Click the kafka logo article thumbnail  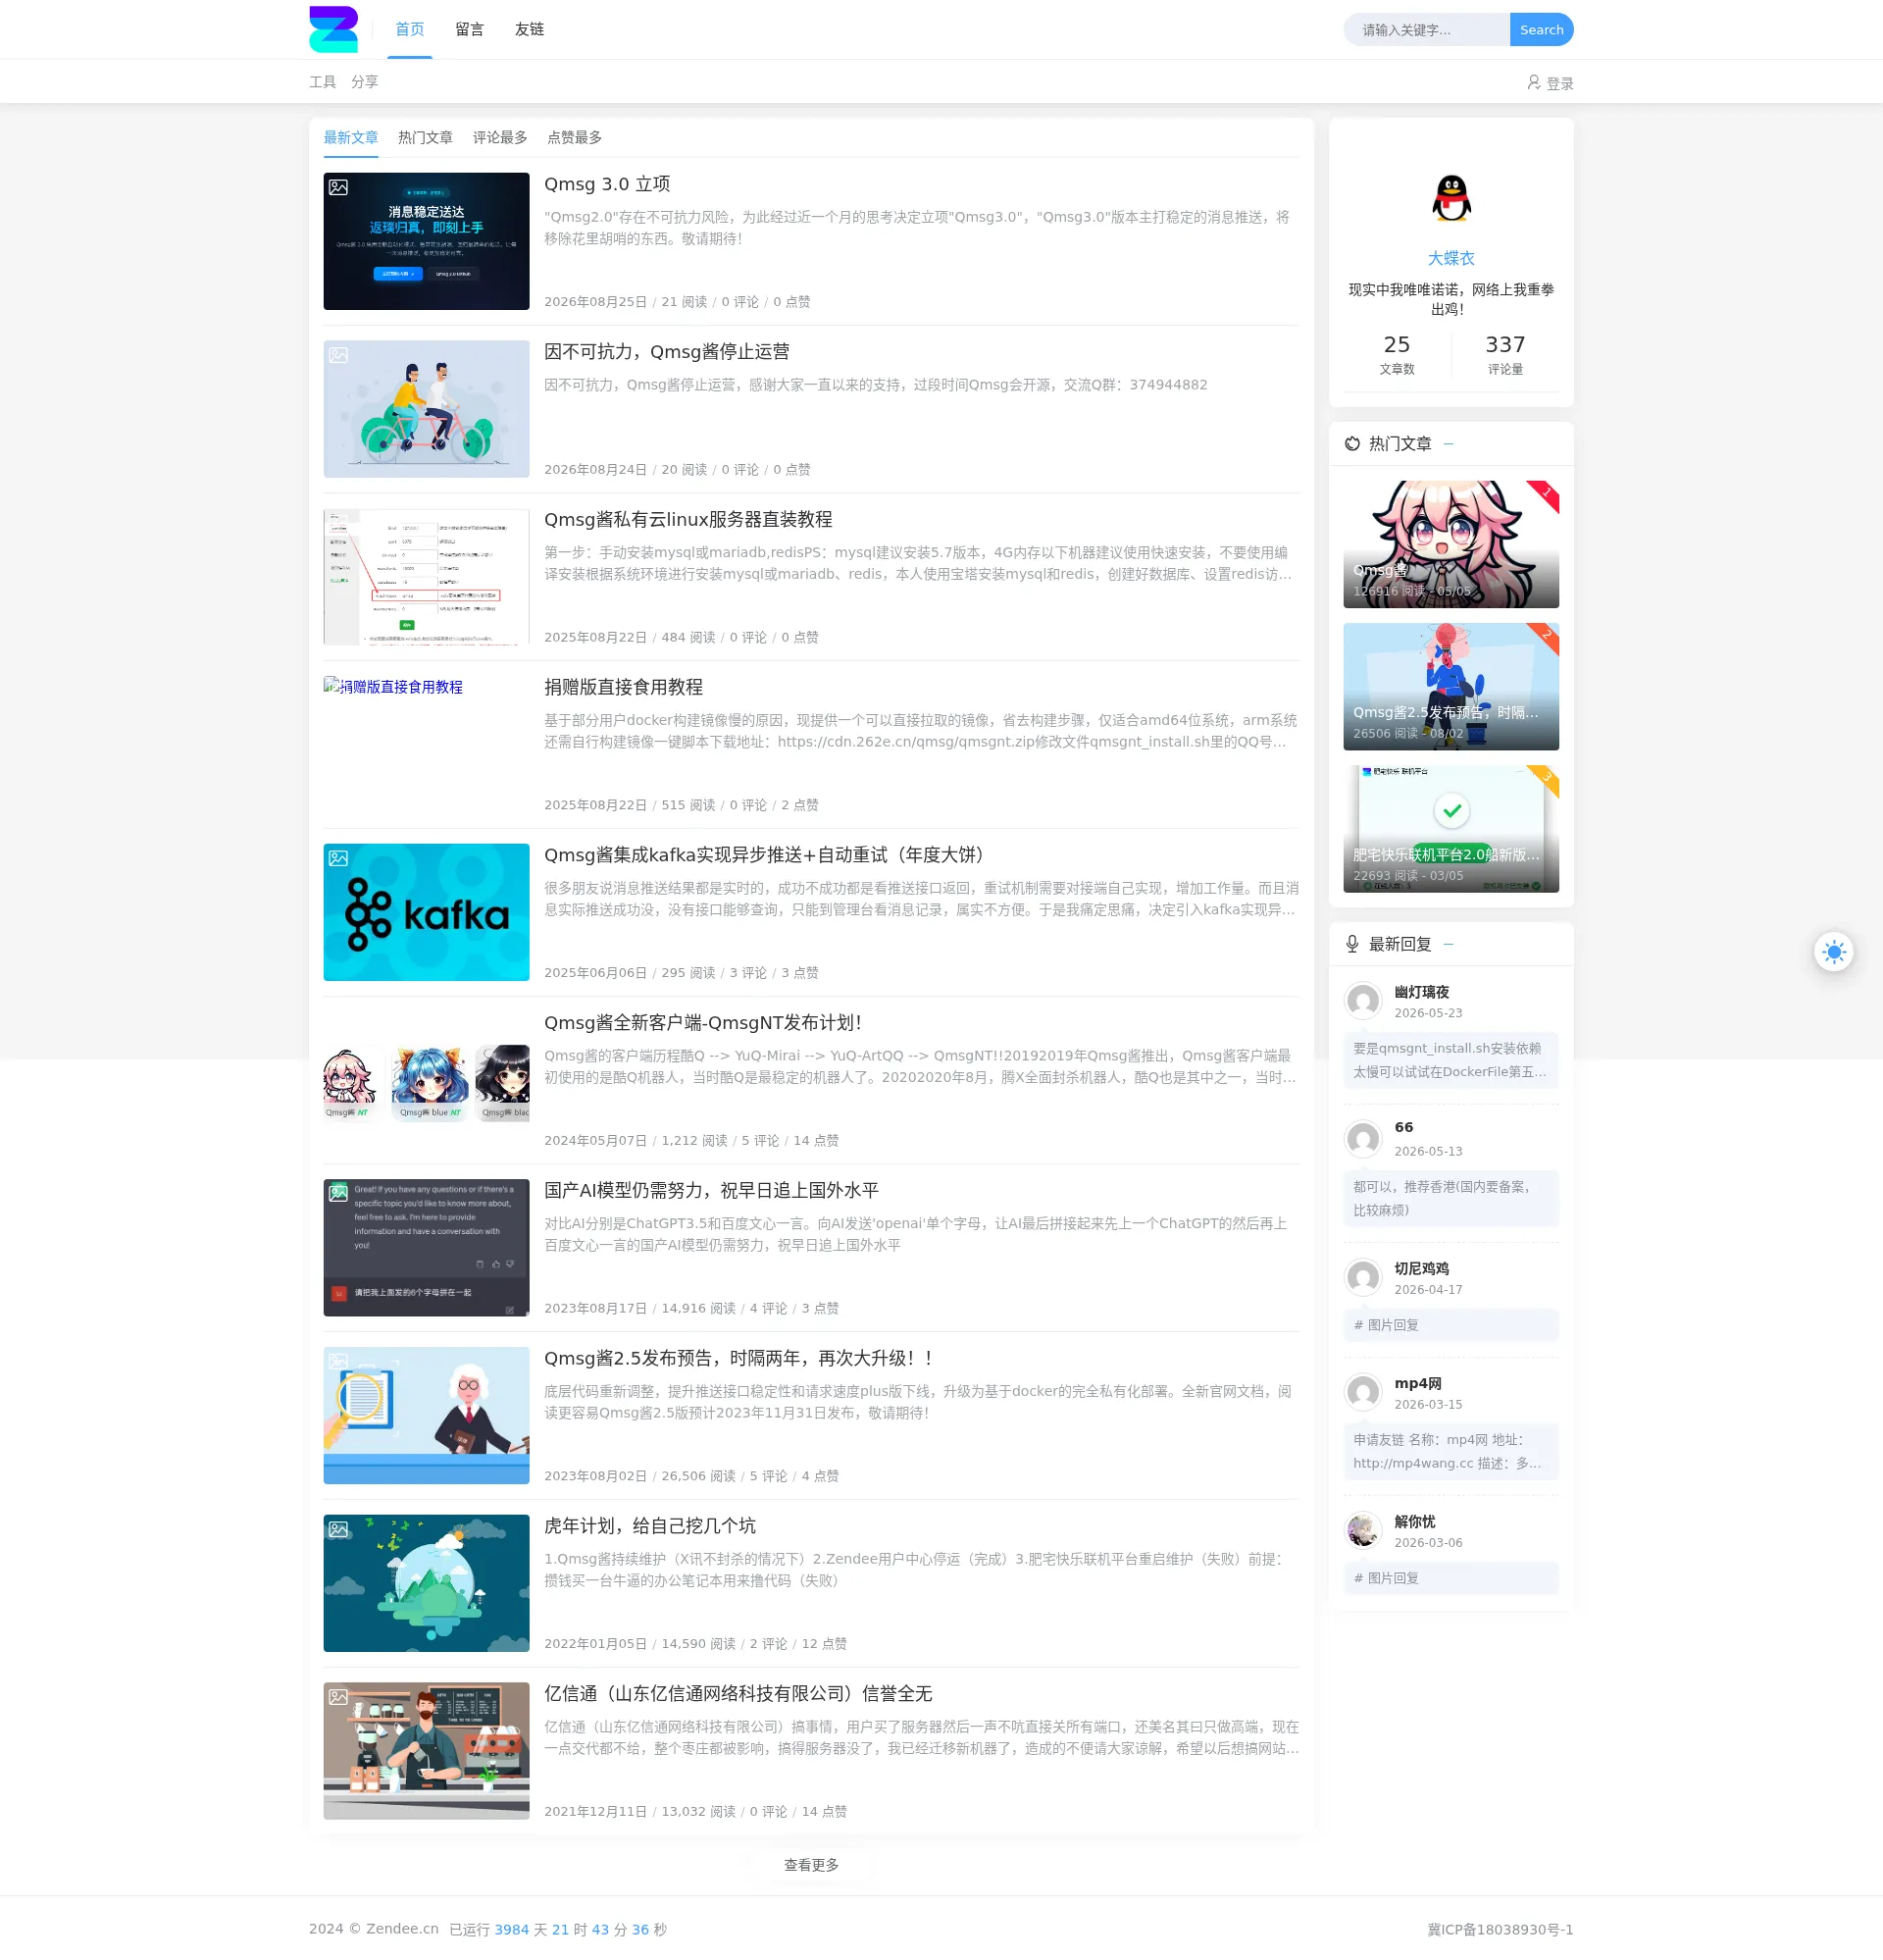426,912
